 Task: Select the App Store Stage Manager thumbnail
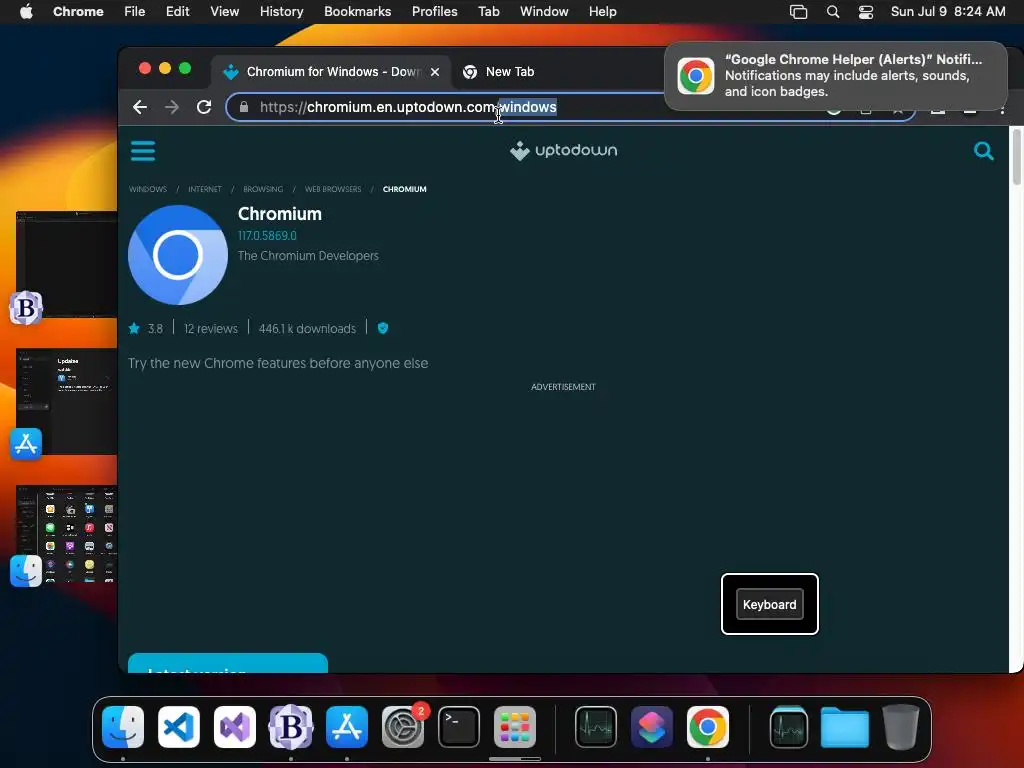(67, 401)
